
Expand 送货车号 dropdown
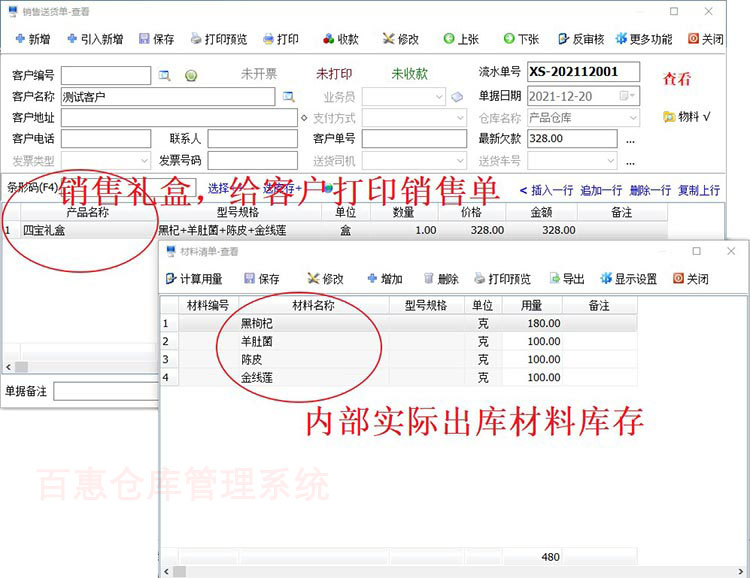(x=611, y=161)
